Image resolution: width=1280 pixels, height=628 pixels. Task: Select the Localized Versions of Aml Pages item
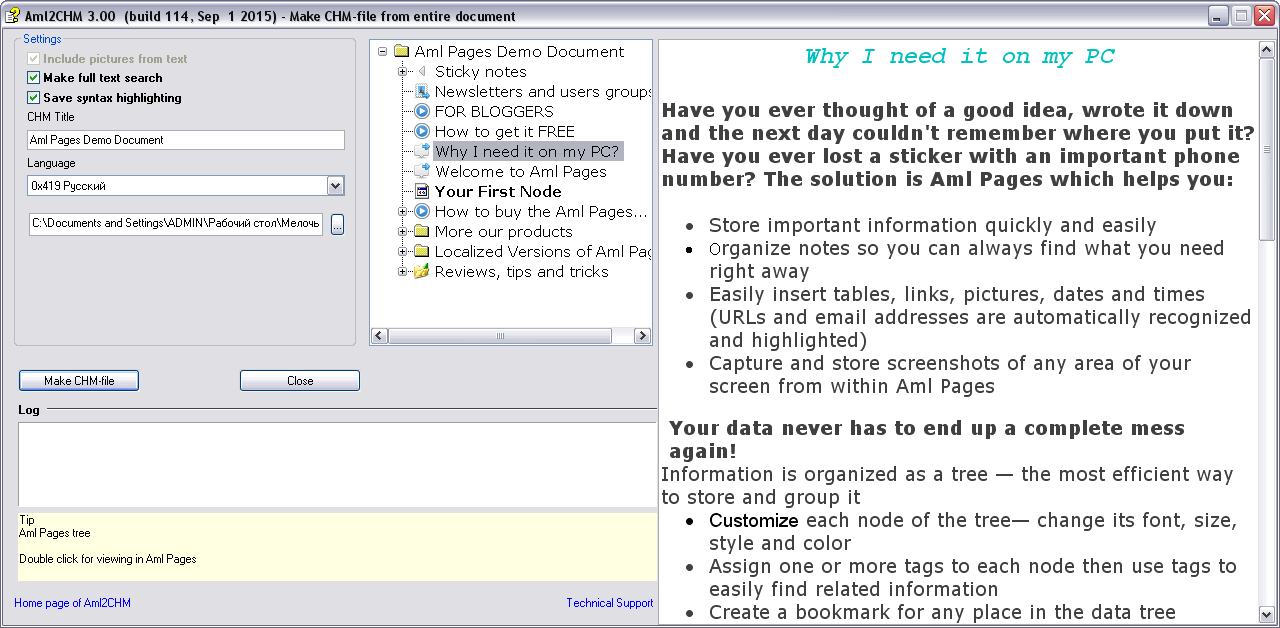tap(543, 252)
